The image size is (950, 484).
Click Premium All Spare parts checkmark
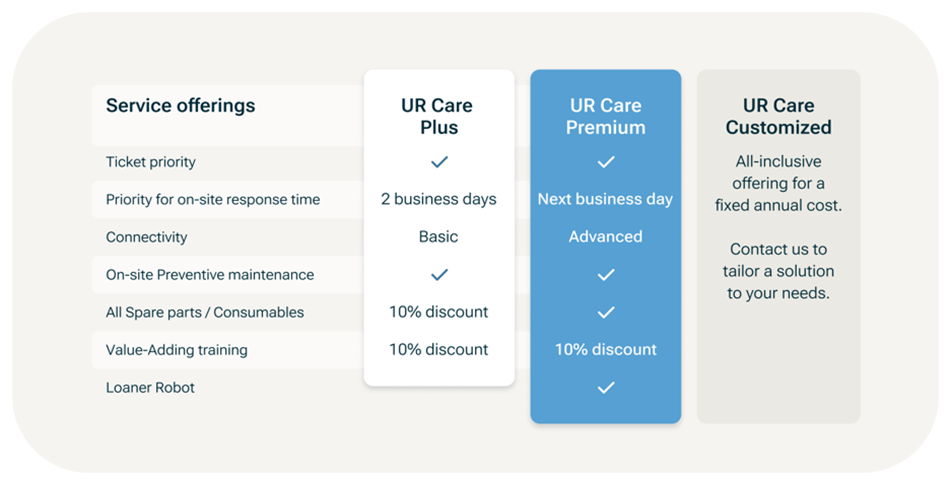(606, 312)
